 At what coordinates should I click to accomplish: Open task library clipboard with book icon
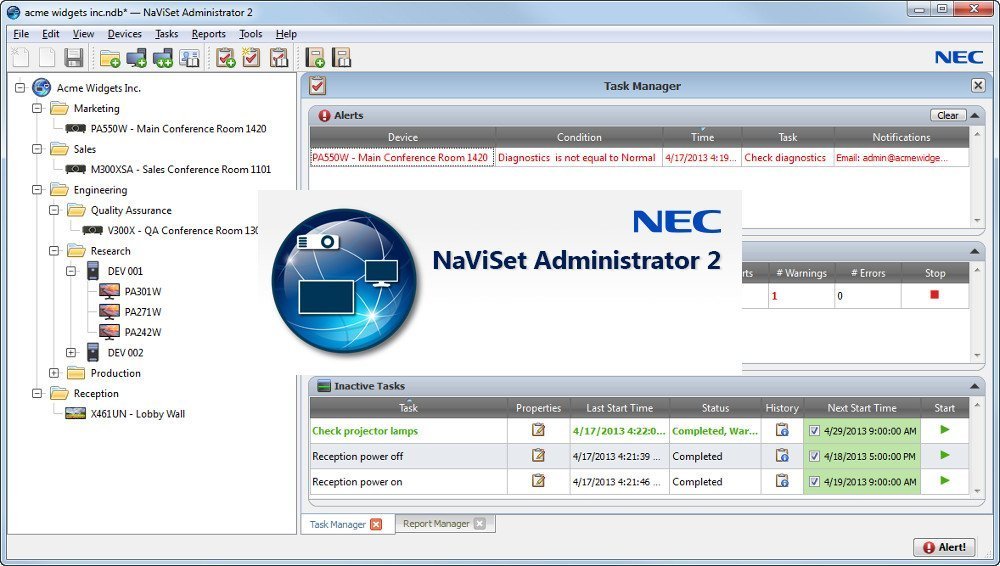coord(279,57)
